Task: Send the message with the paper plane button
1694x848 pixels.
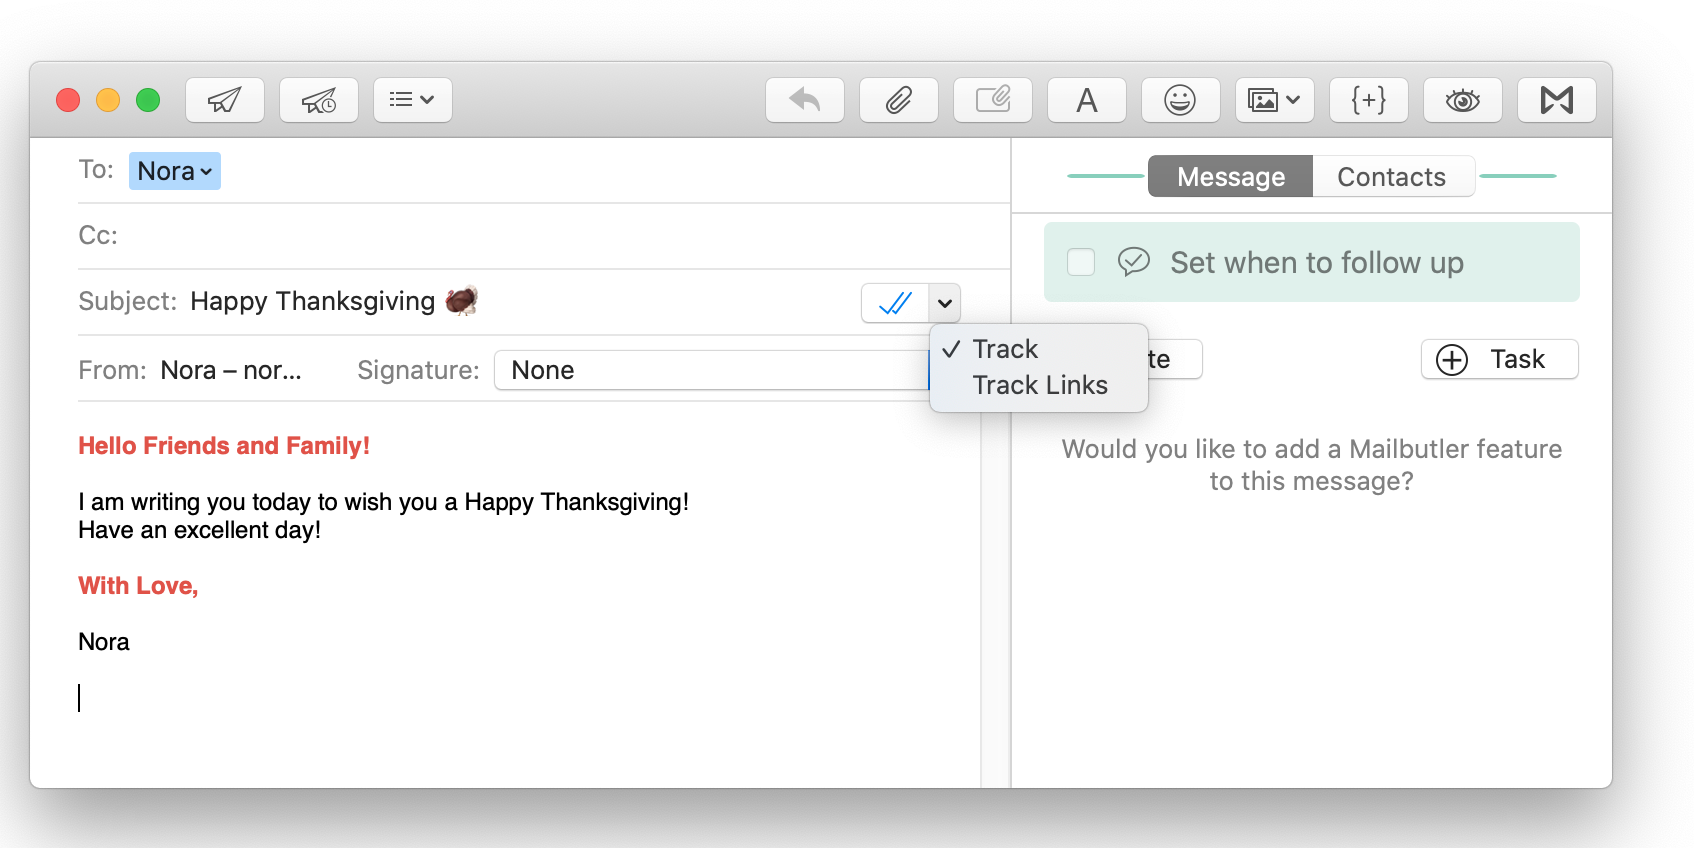Action: [225, 100]
